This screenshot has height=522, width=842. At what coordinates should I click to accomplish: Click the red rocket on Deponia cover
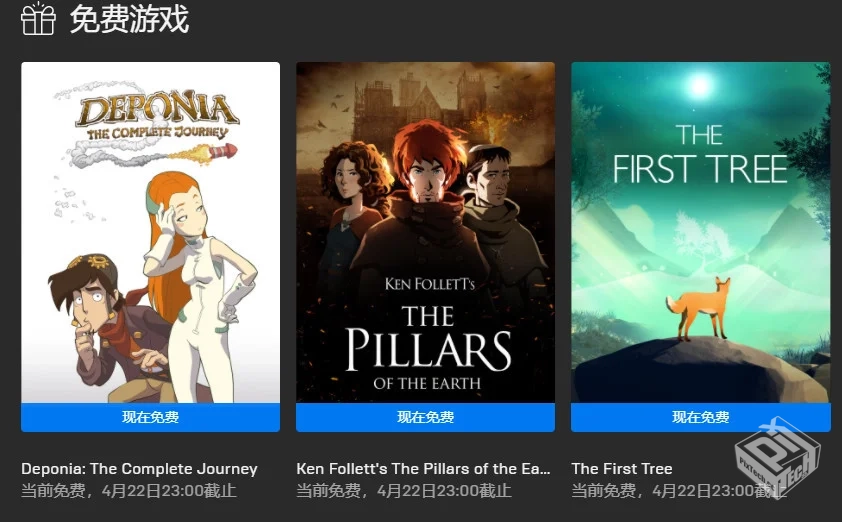[223, 152]
